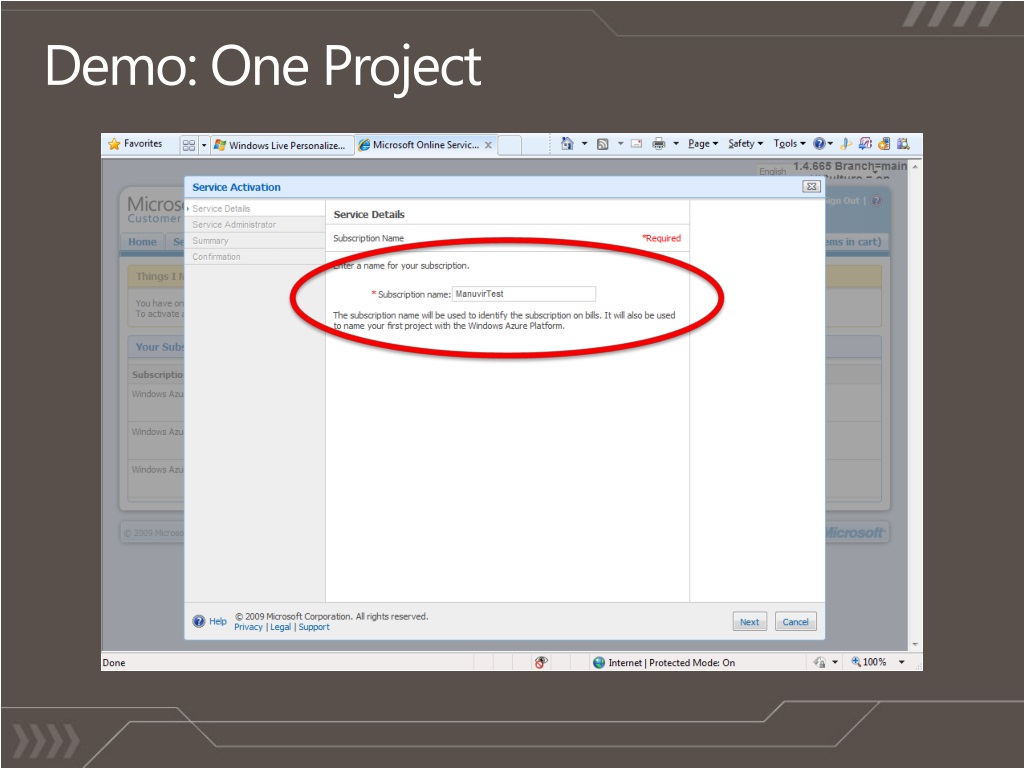This screenshot has width=1024, height=768.
Task: Click the Done status text
Action: (114, 662)
